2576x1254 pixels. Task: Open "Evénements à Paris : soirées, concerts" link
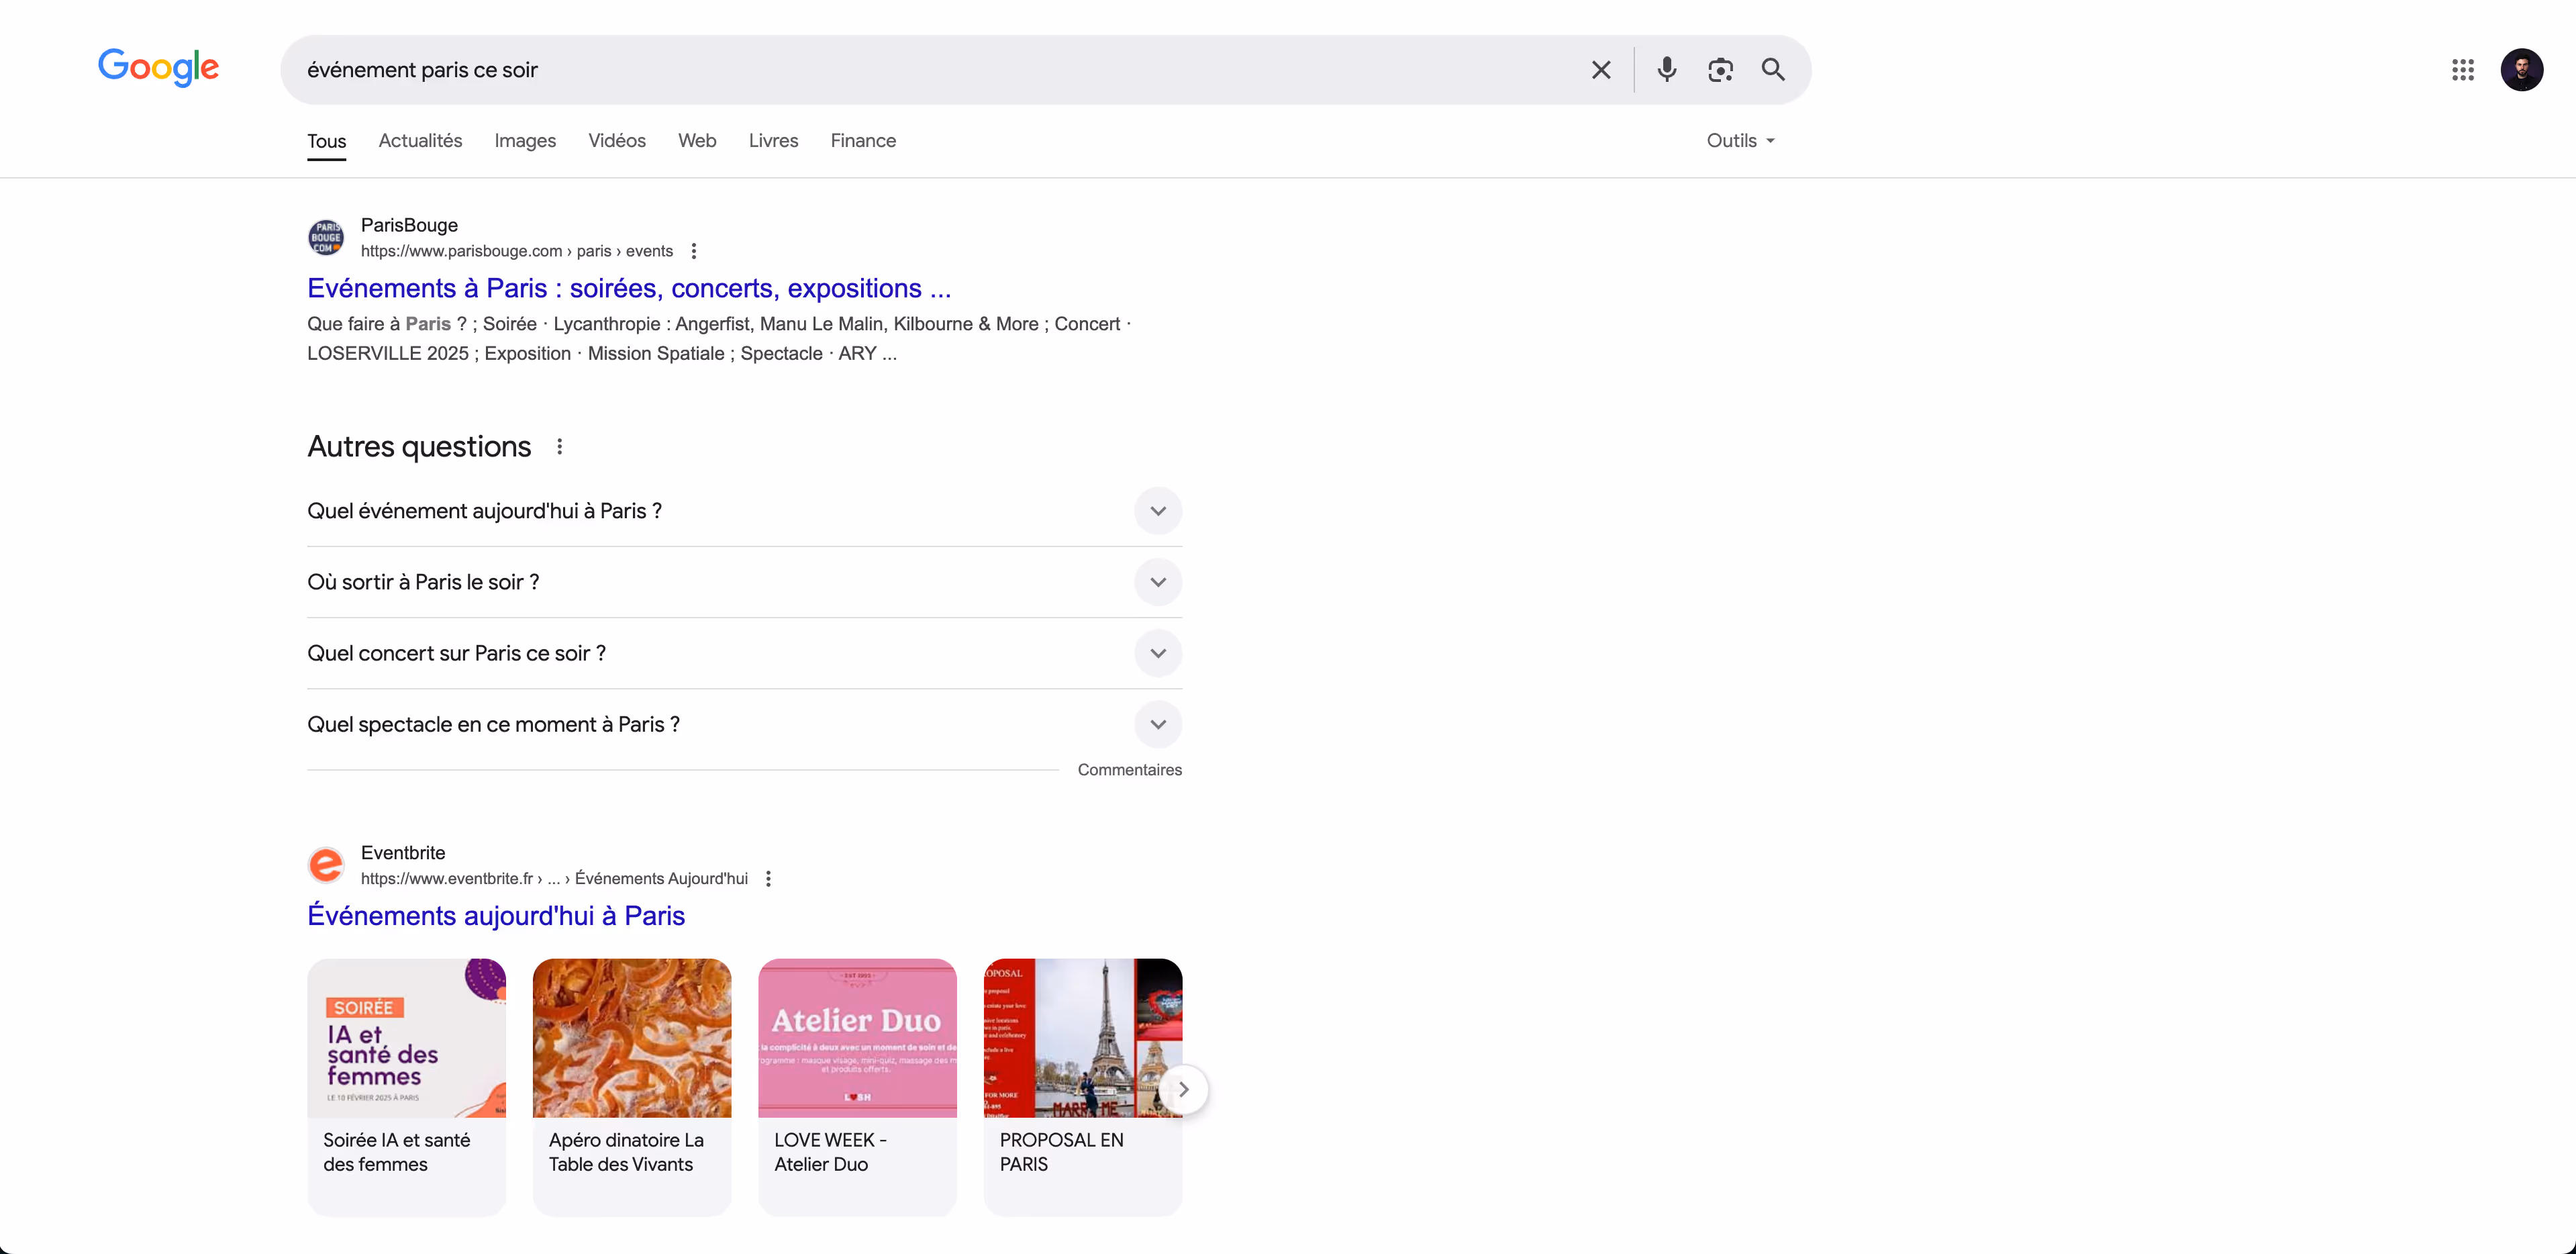(x=628, y=288)
